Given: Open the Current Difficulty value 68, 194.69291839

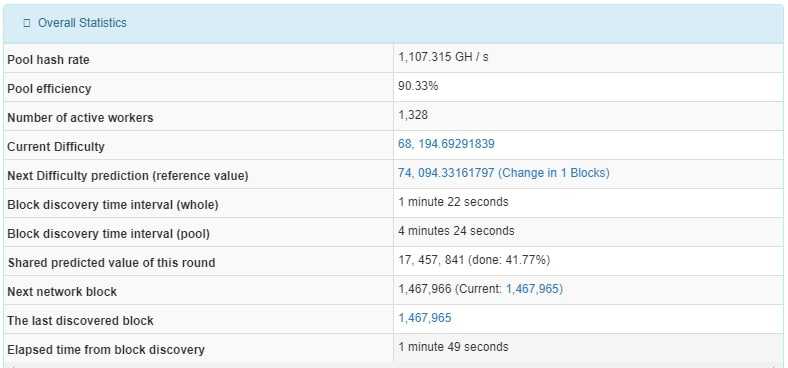Looking at the screenshot, I should [446, 144].
